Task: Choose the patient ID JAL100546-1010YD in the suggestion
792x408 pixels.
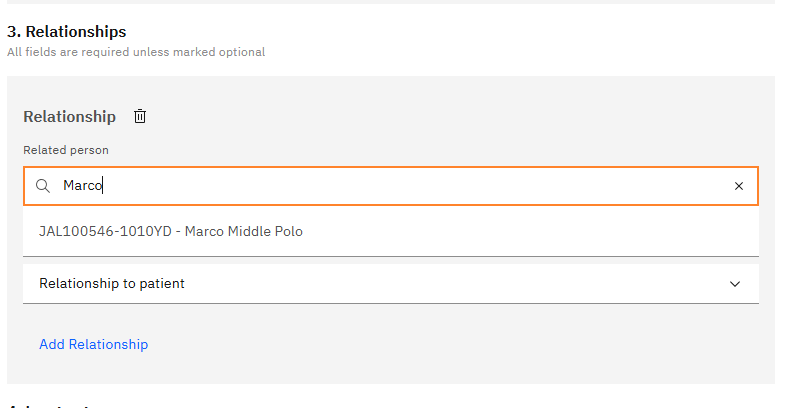Action: (105, 231)
